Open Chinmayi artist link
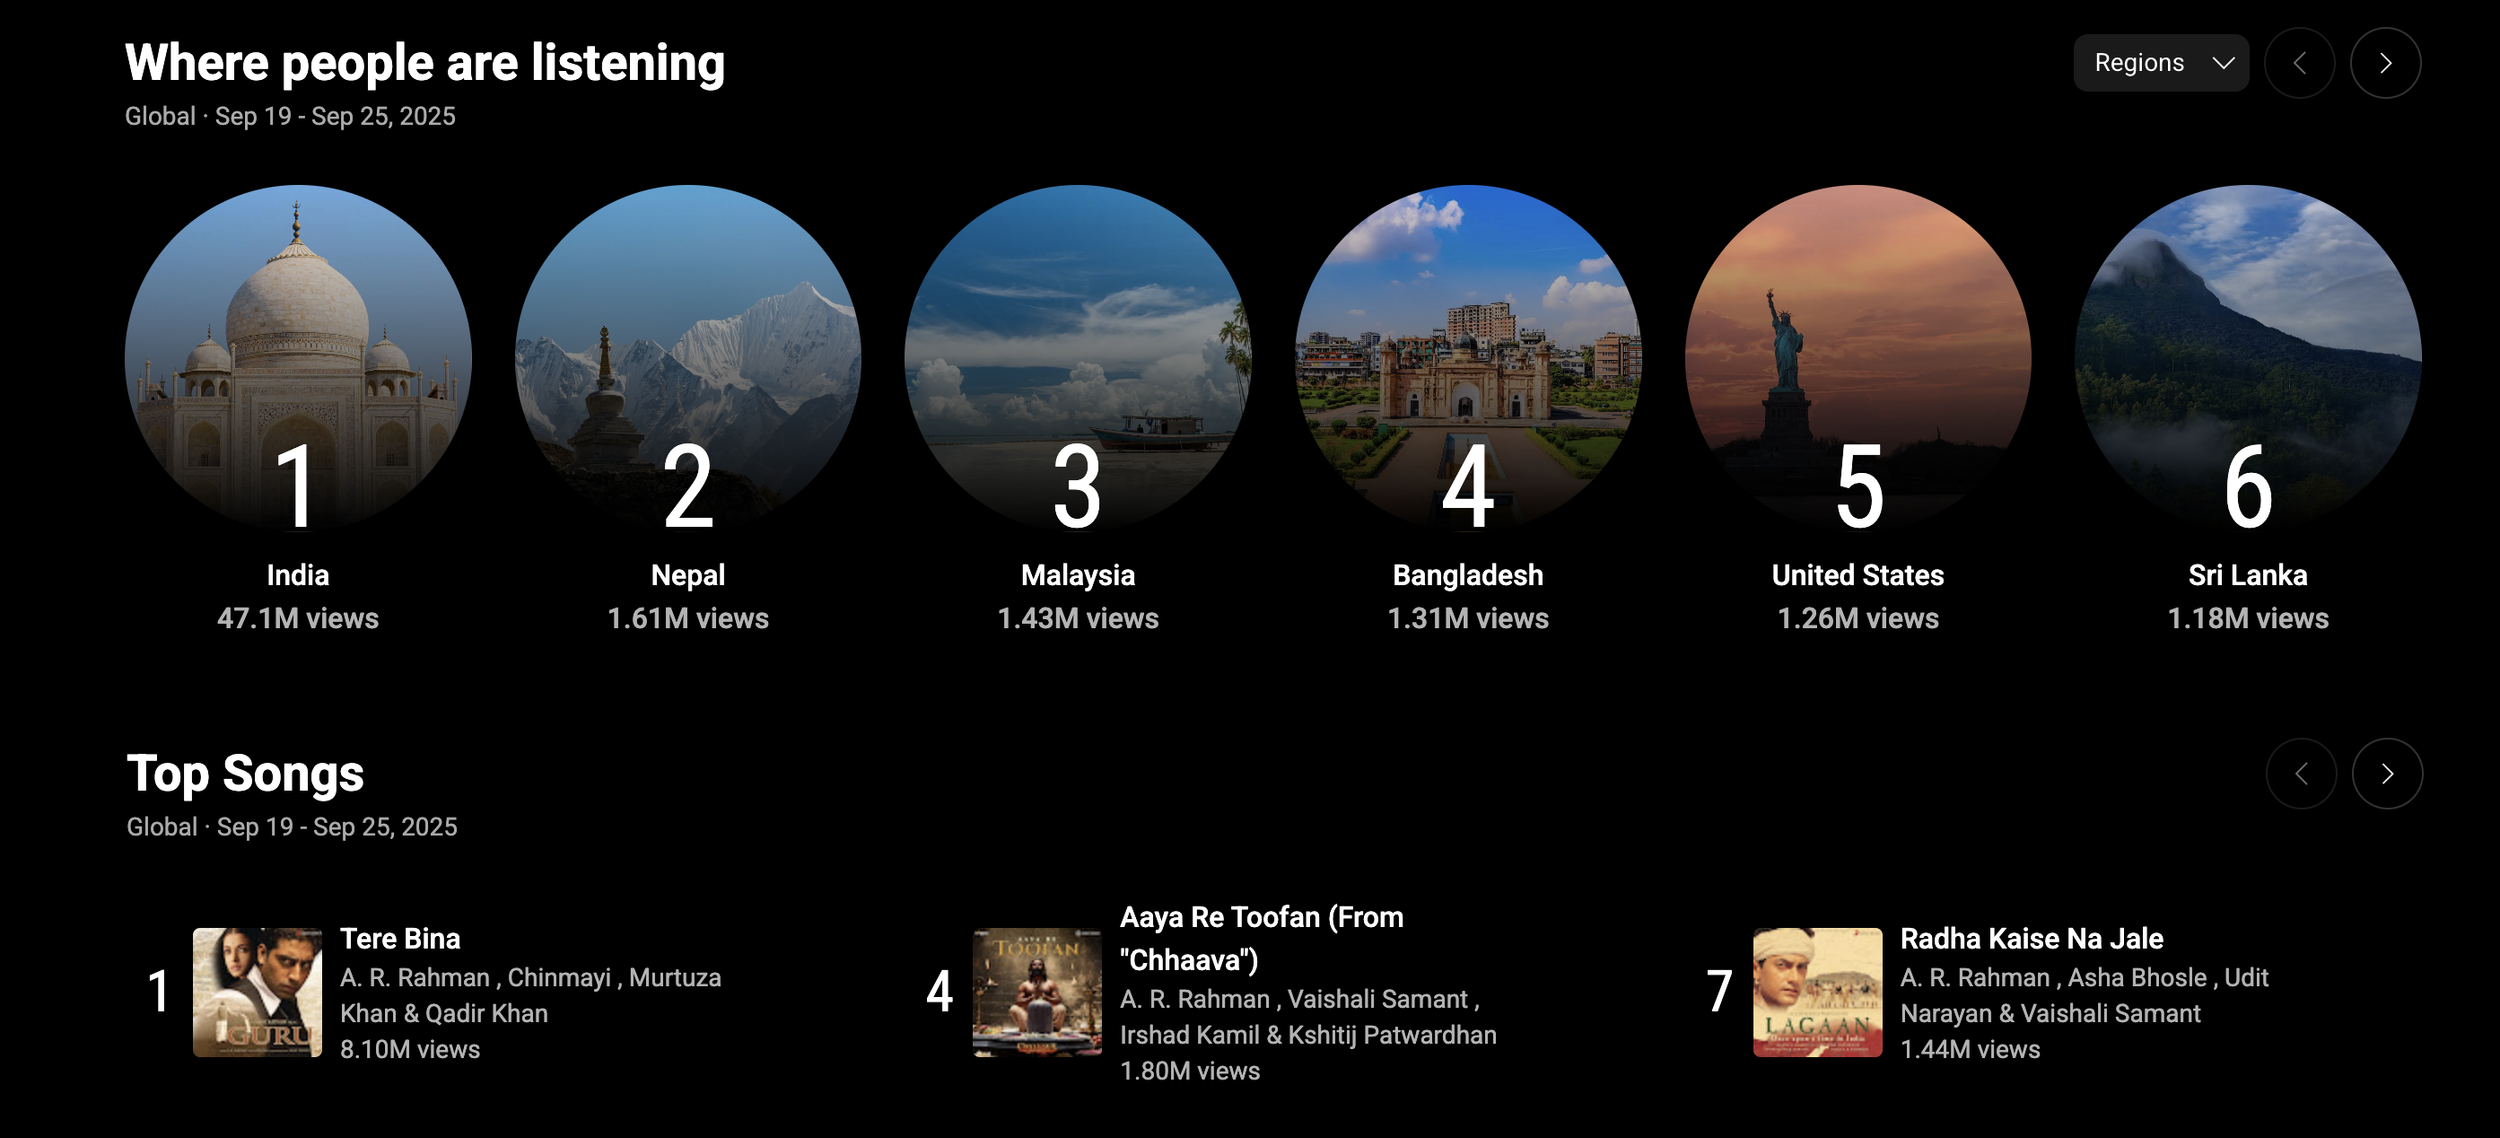Viewport: 2500px width, 1138px height. pyautogui.click(x=559, y=977)
